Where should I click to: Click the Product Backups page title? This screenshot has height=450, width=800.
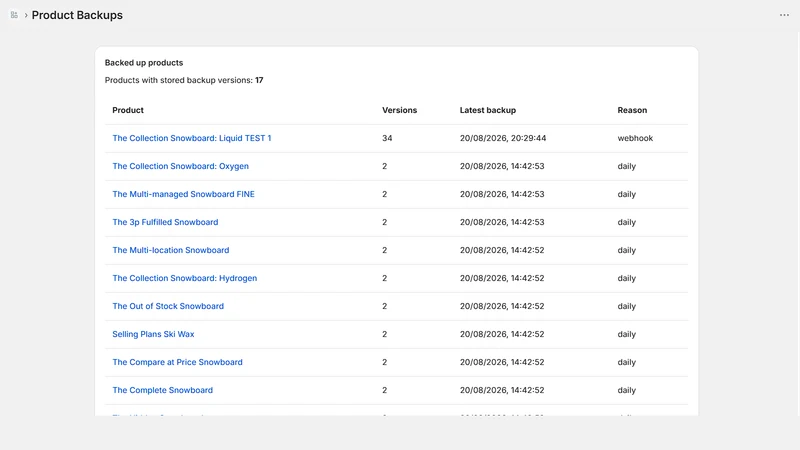(77, 15)
